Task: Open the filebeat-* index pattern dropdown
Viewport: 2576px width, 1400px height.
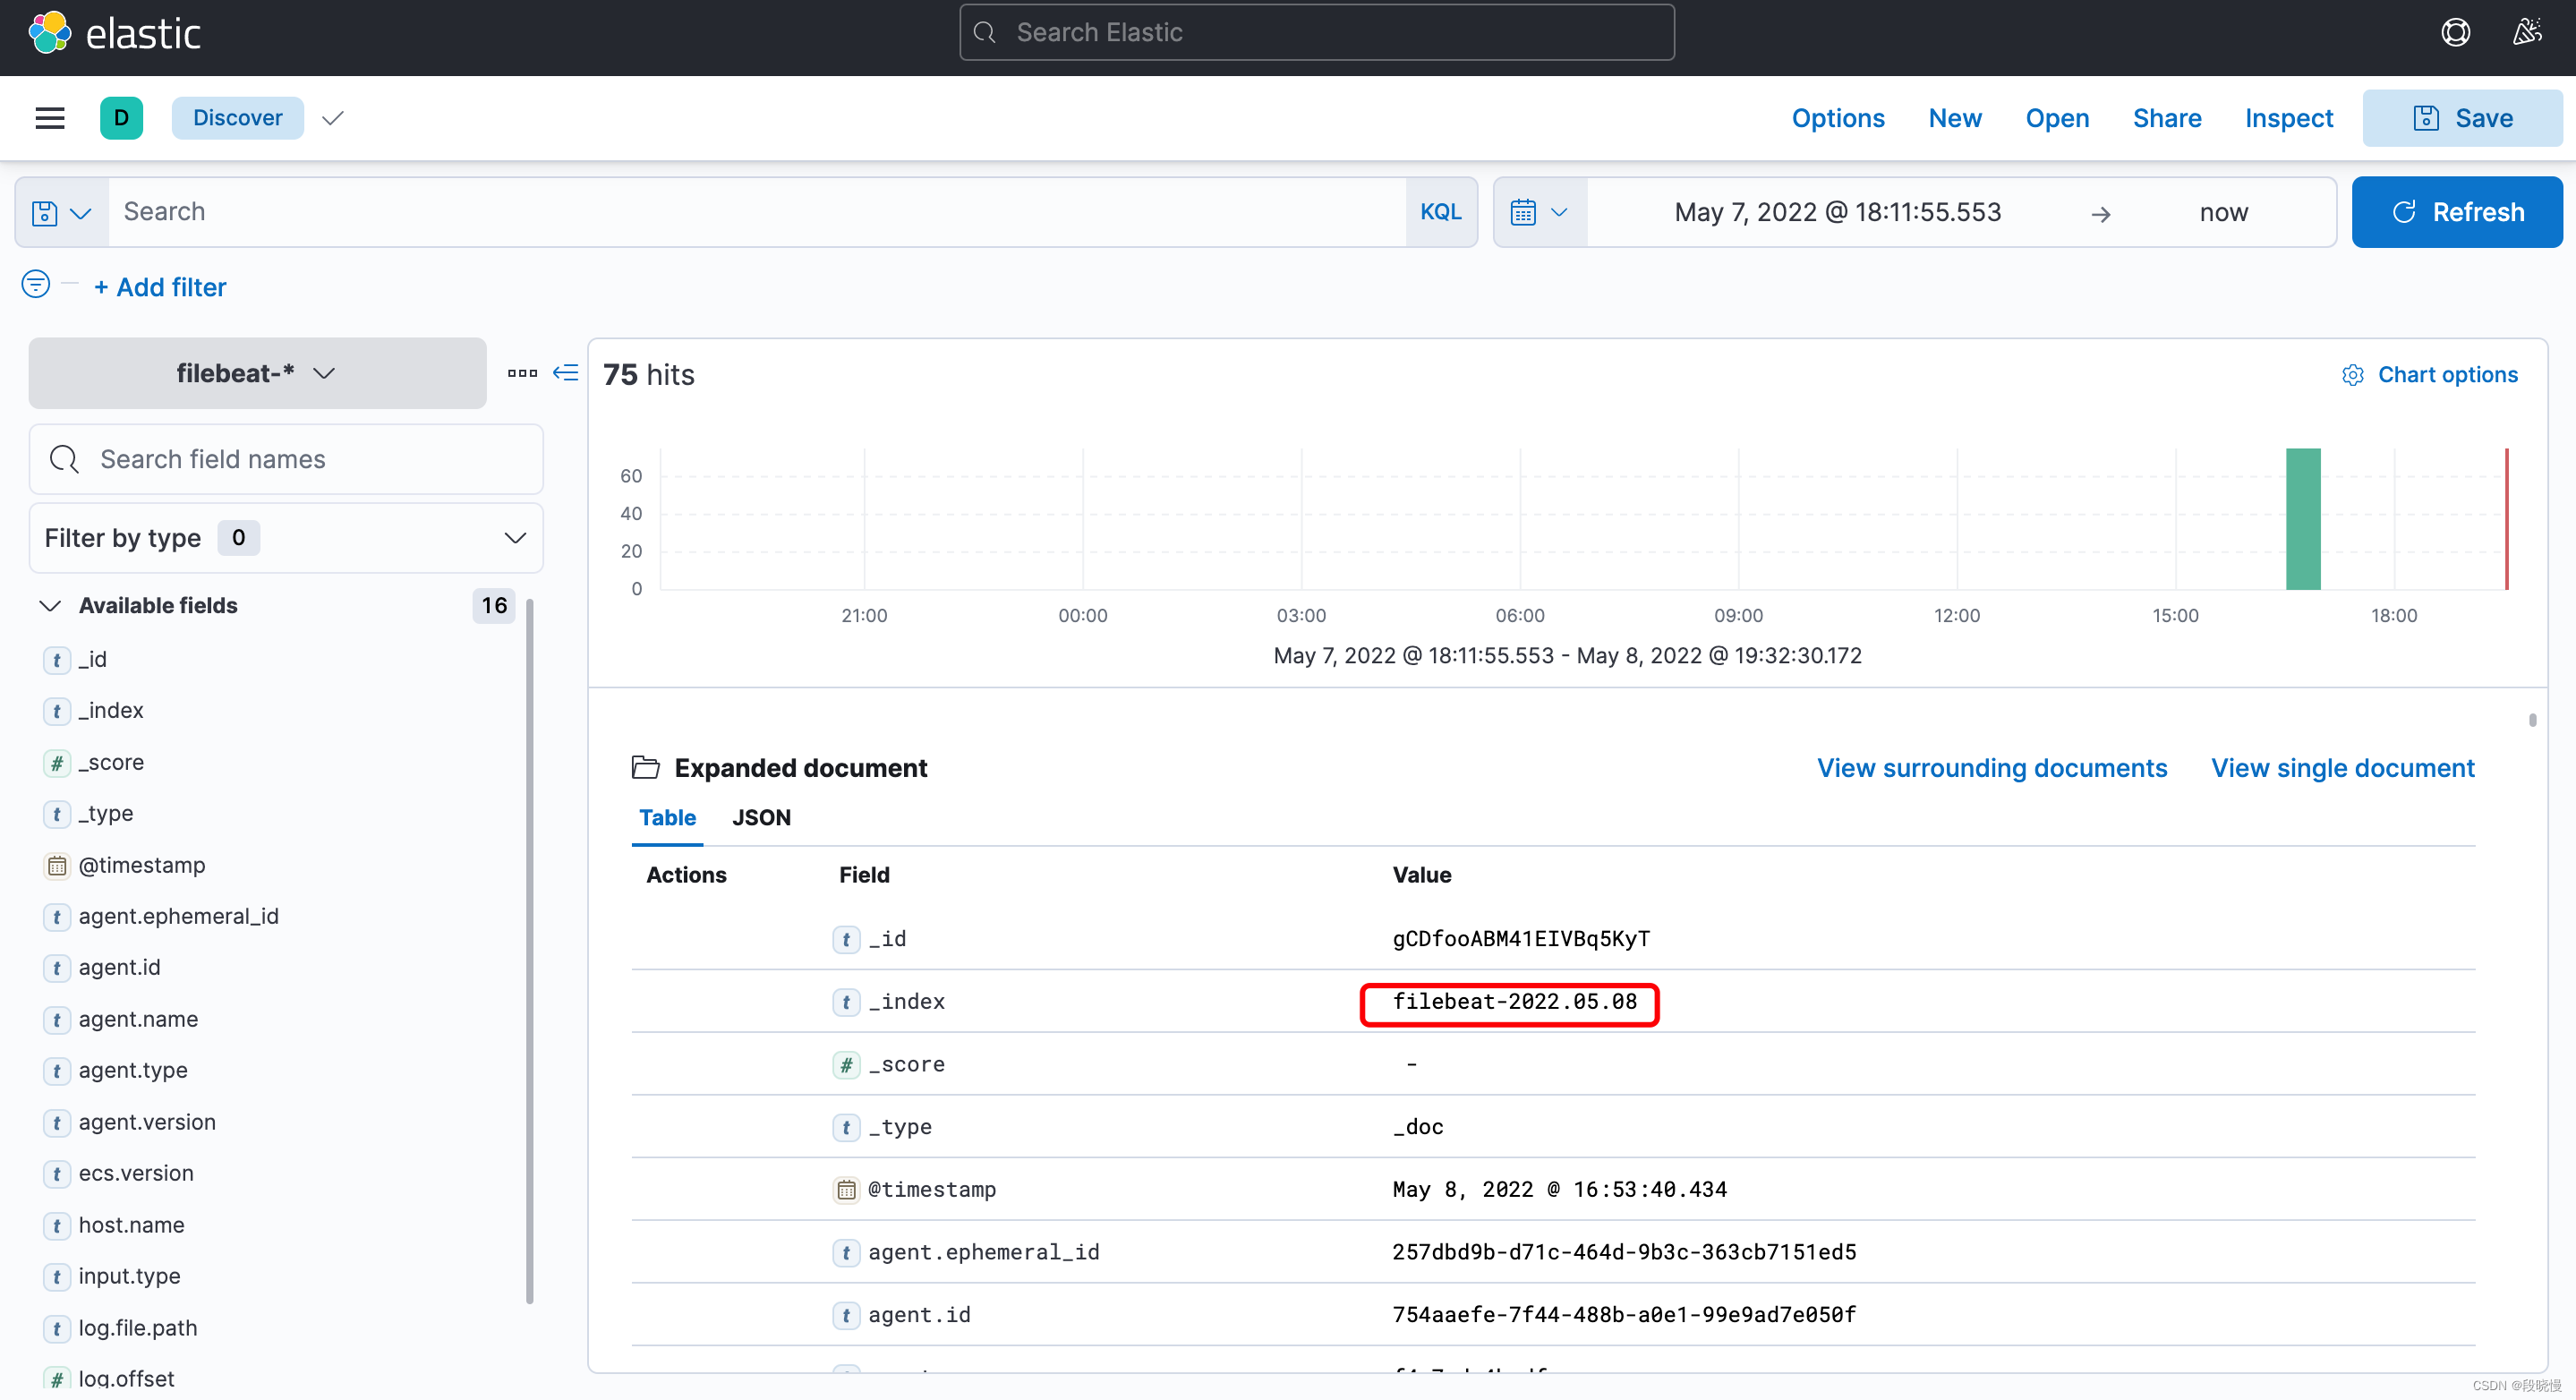Action: [x=257, y=373]
